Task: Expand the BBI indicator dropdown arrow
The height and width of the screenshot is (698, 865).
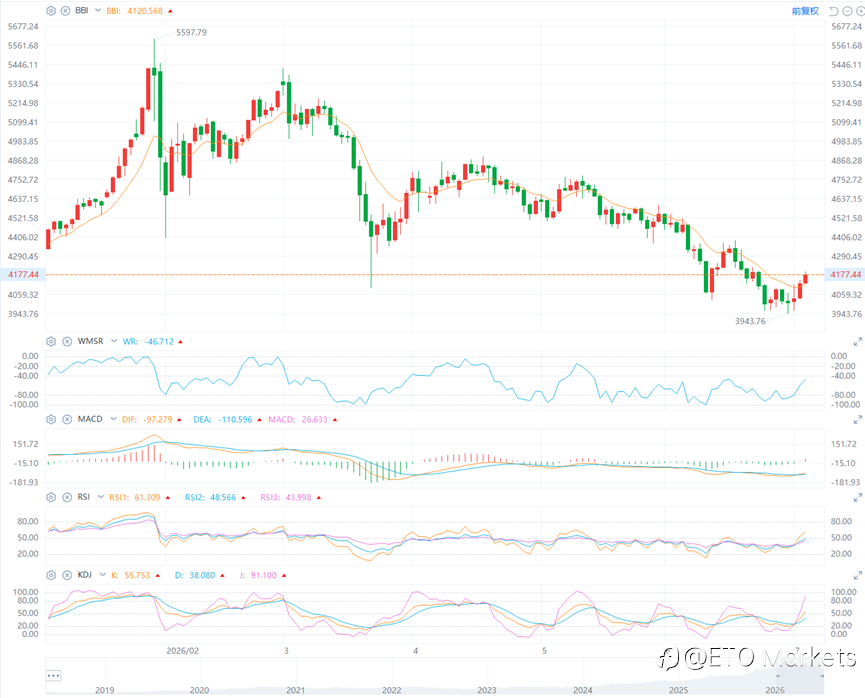Action: 98,10
